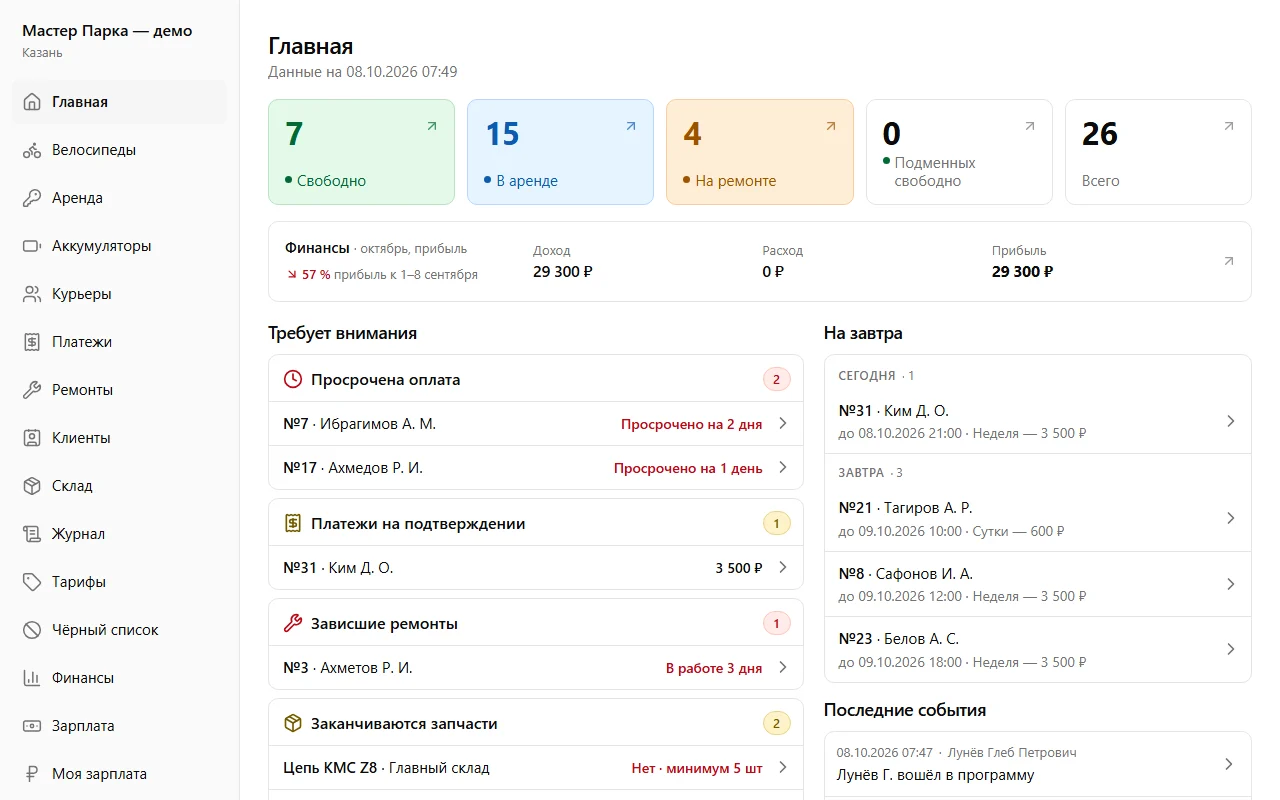Click the arrow icon on the Свободно card
This screenshot has height=800, width=1280.
click(x=432, y=126)
